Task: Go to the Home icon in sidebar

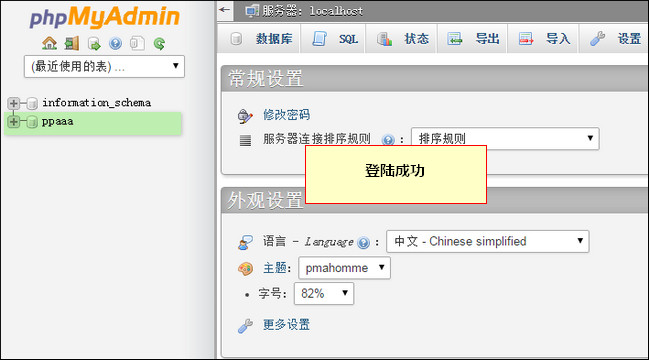Action: point(49,43)
